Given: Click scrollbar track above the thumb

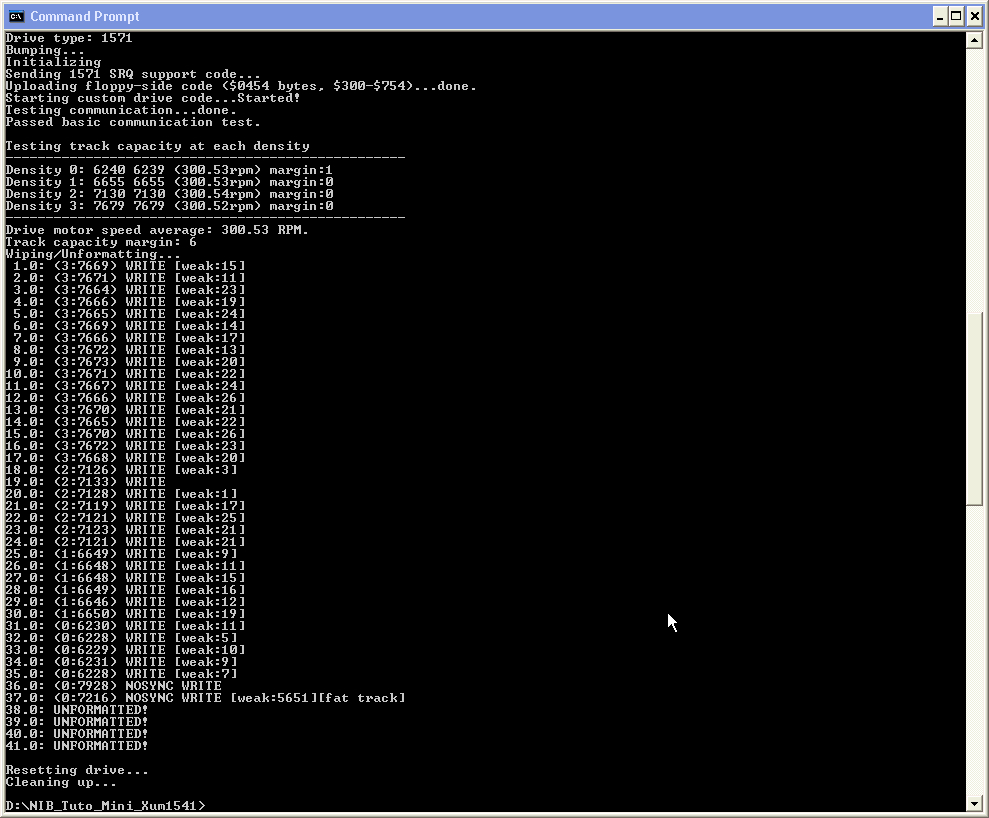Looking at the screenshot, I should click(974, 180).
